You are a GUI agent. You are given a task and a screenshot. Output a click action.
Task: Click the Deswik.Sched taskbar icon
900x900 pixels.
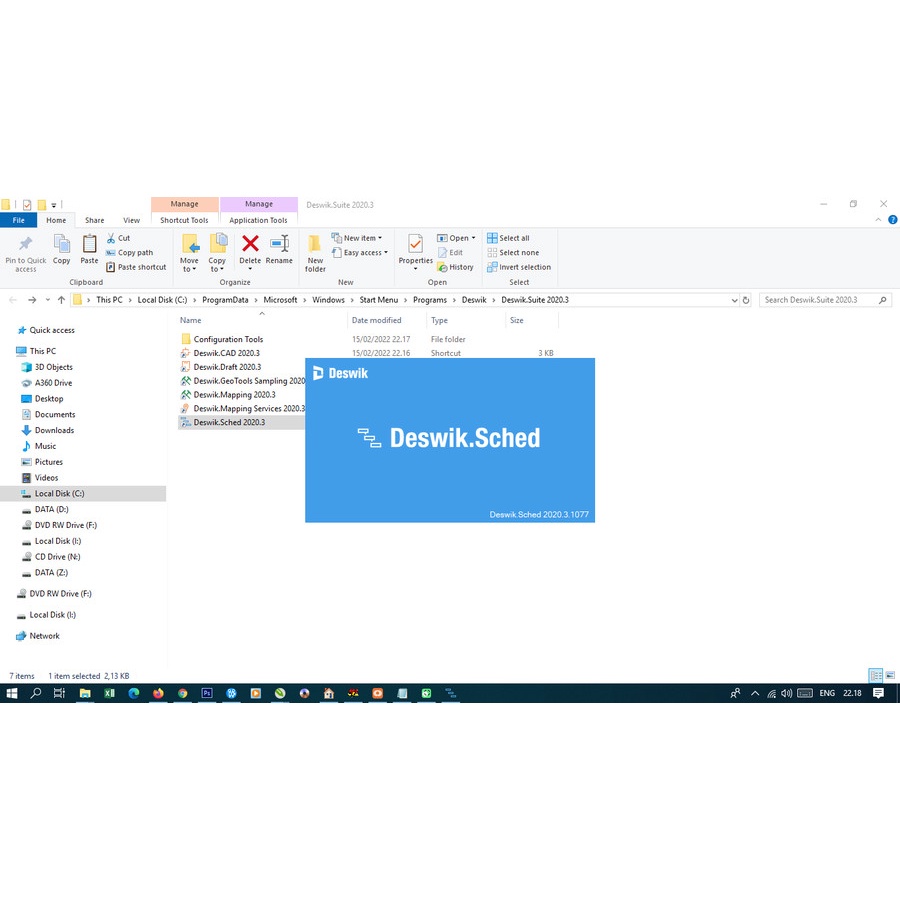(451, 693)
